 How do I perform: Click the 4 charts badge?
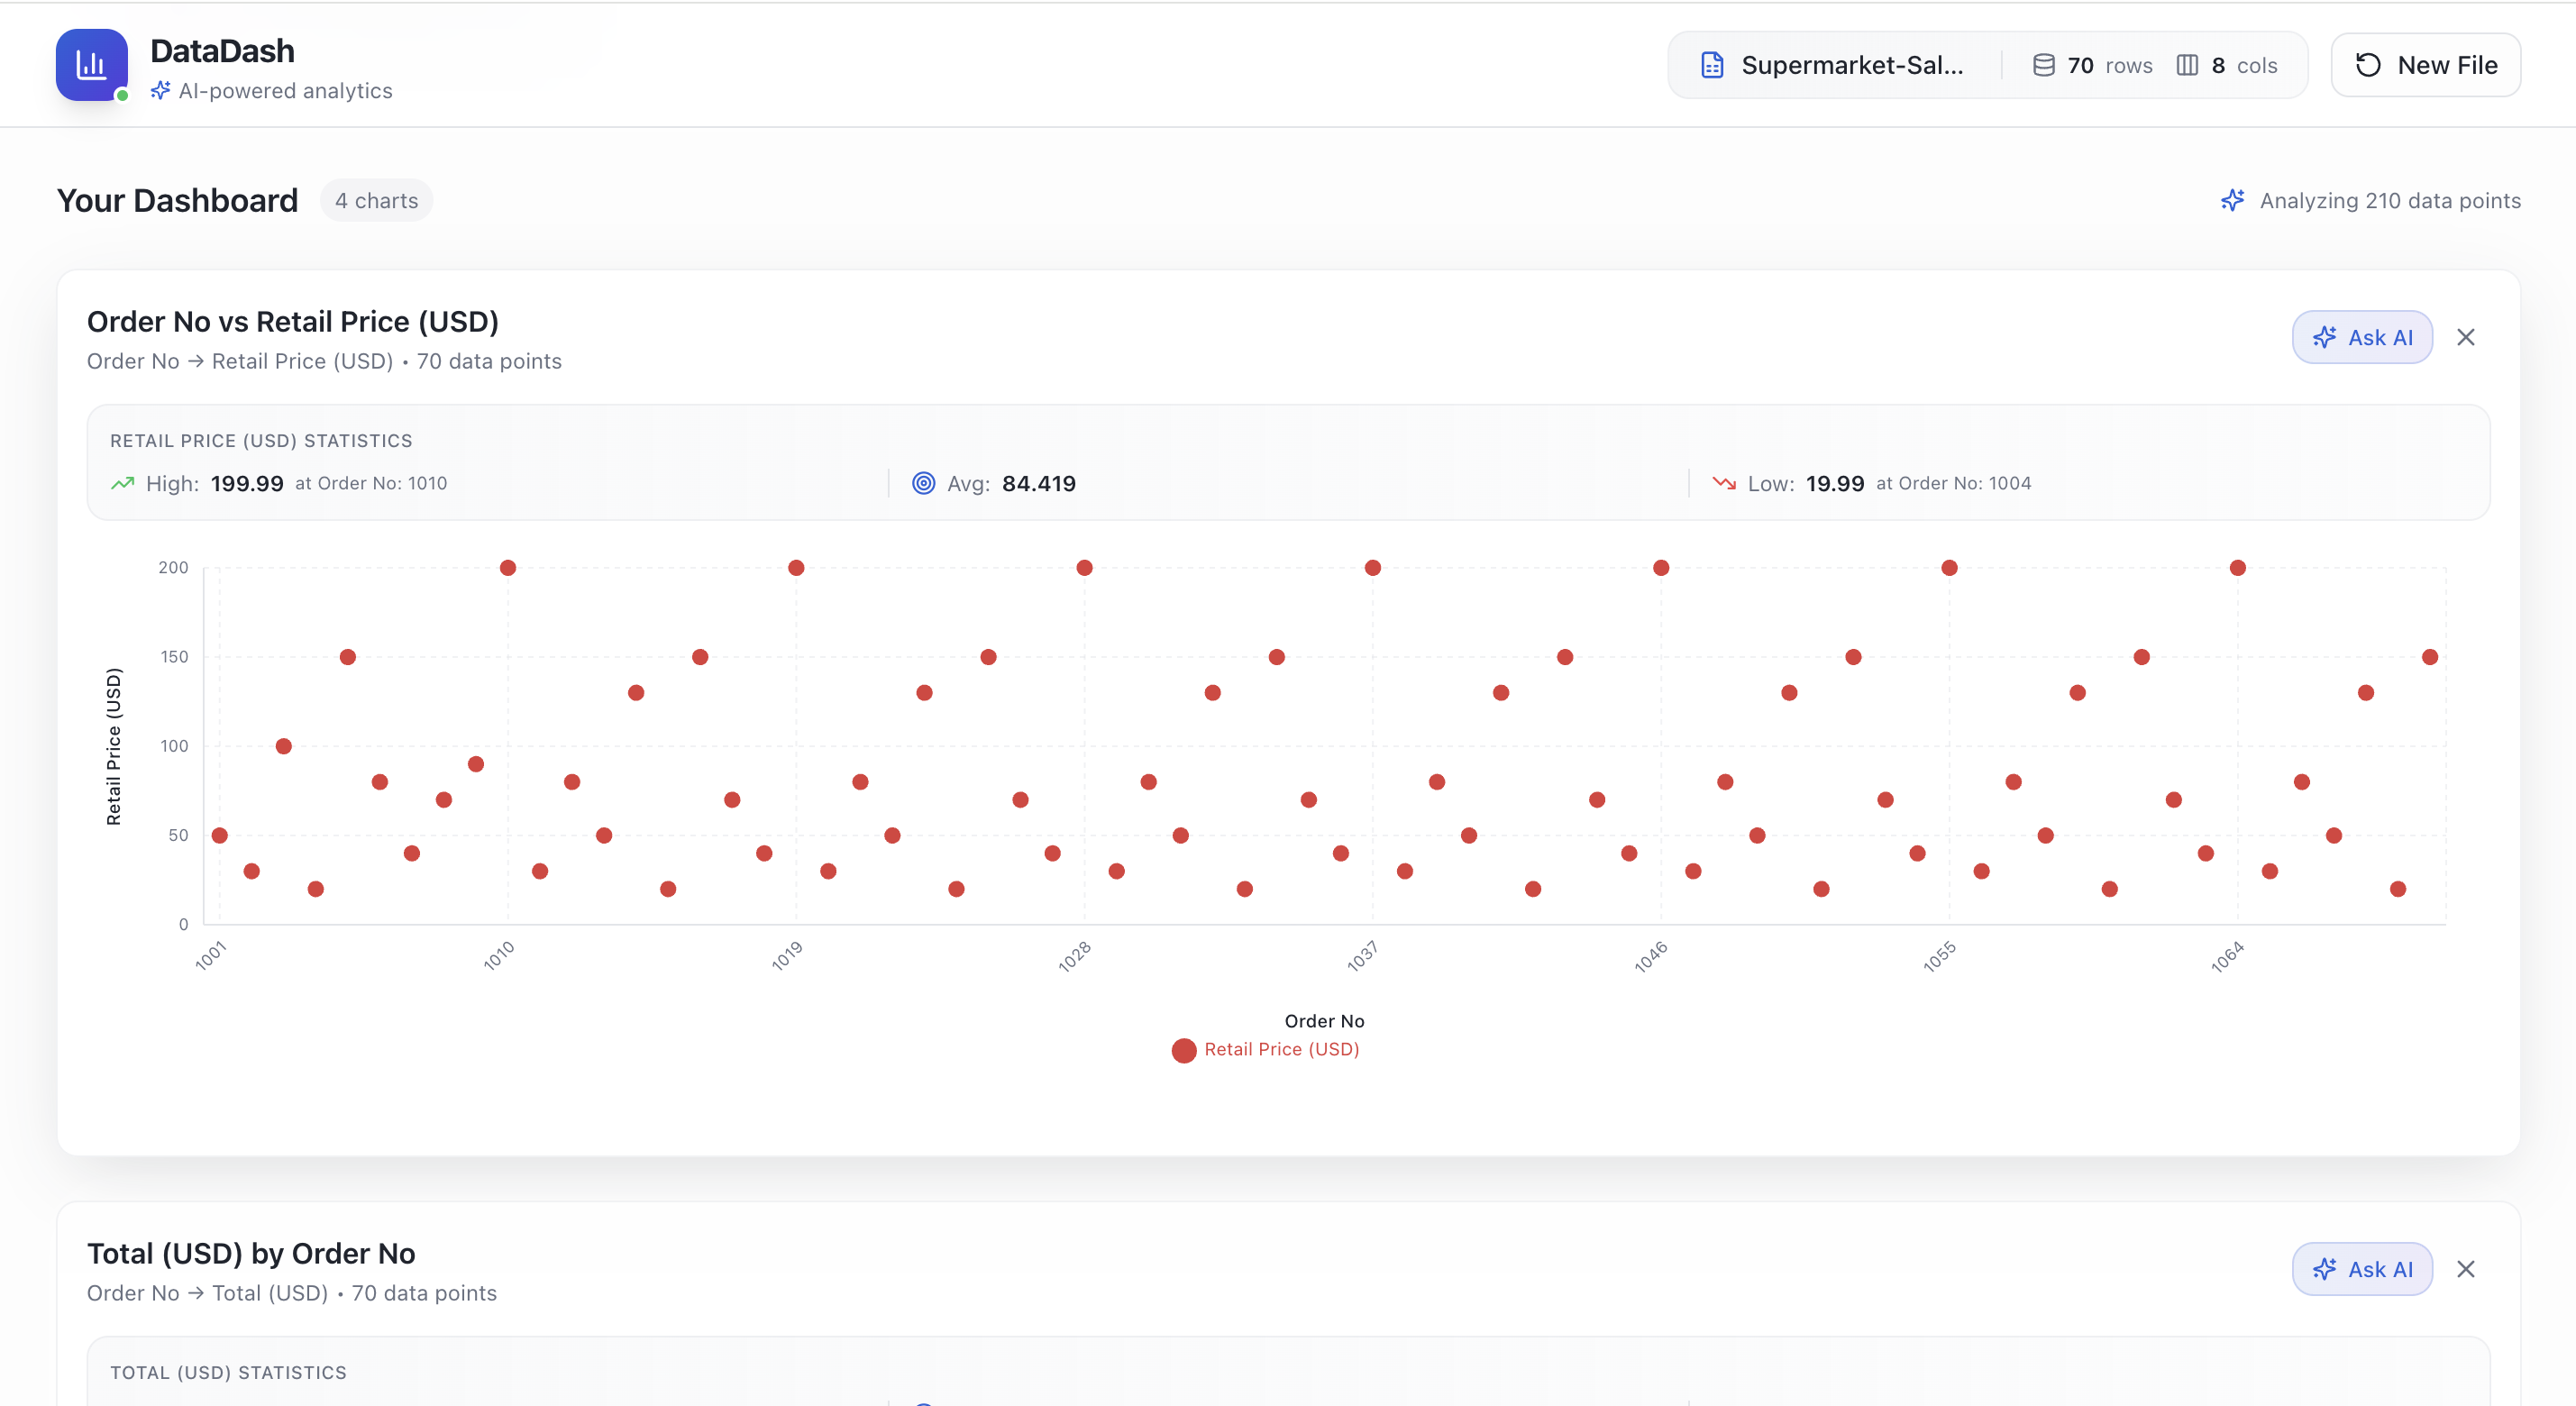point(376,200)
